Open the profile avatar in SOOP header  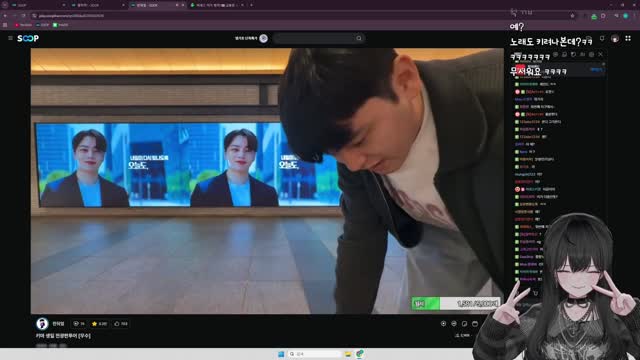[615, 38]
